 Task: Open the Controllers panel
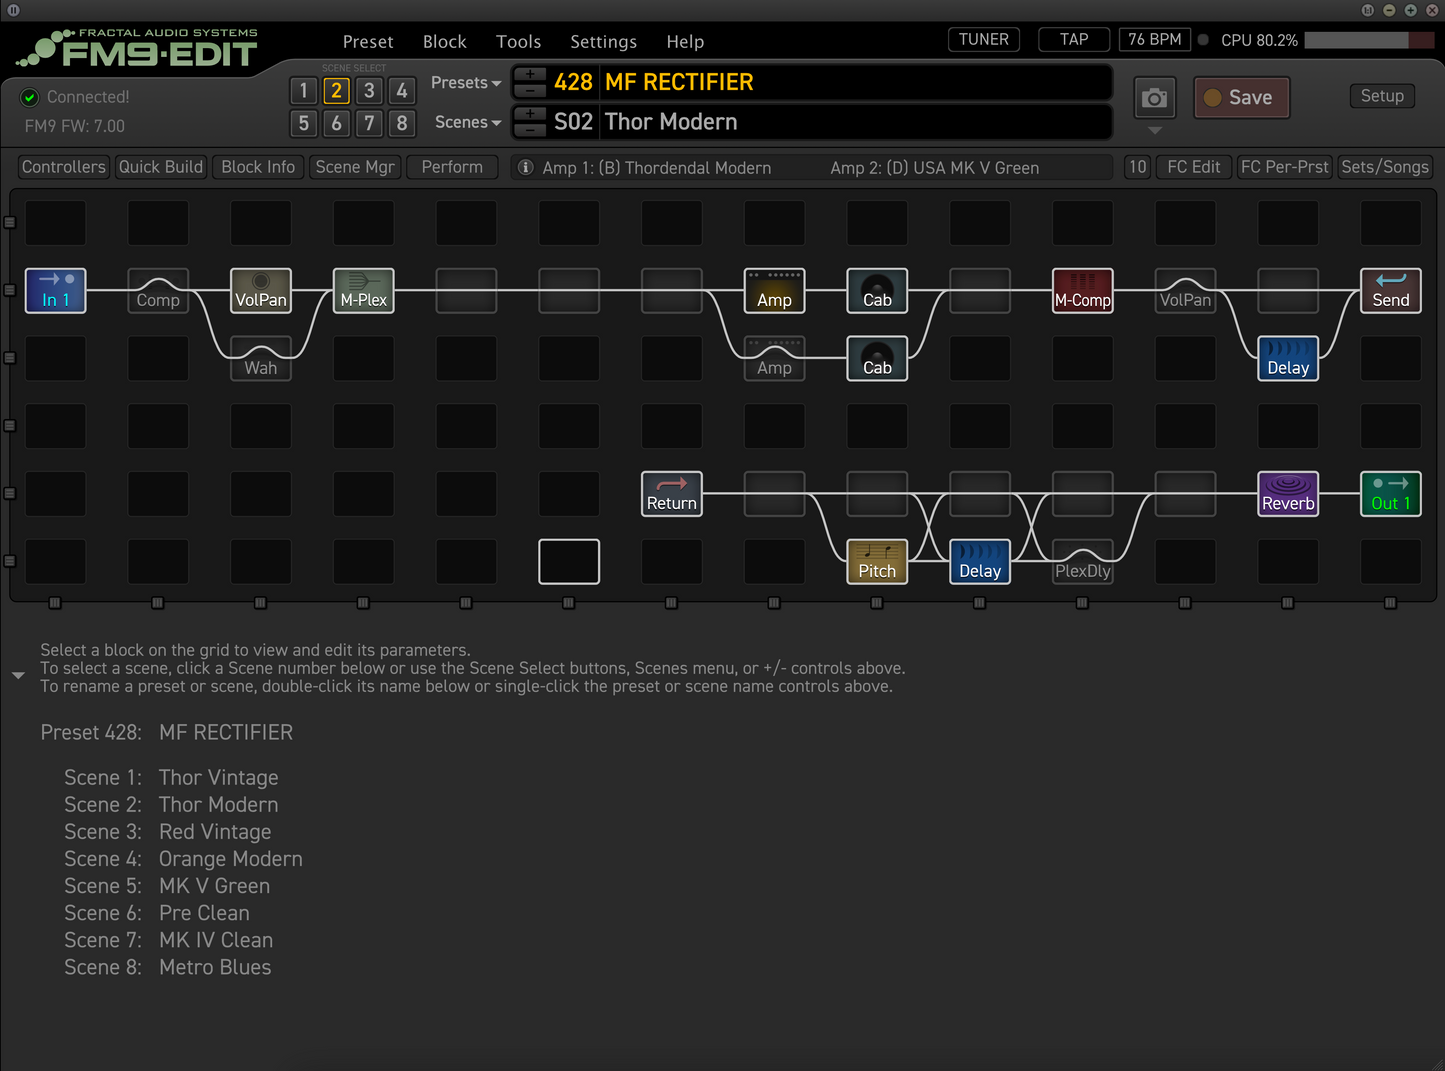coord(64,167)
